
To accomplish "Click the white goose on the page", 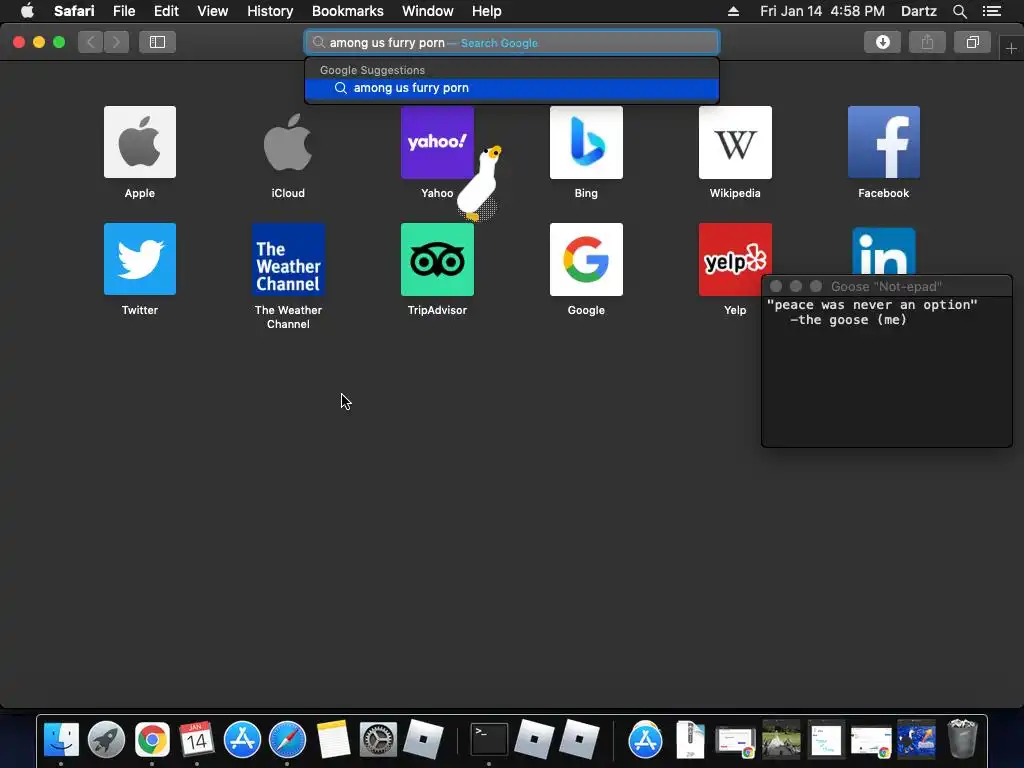I will click(x=479, y=183).
